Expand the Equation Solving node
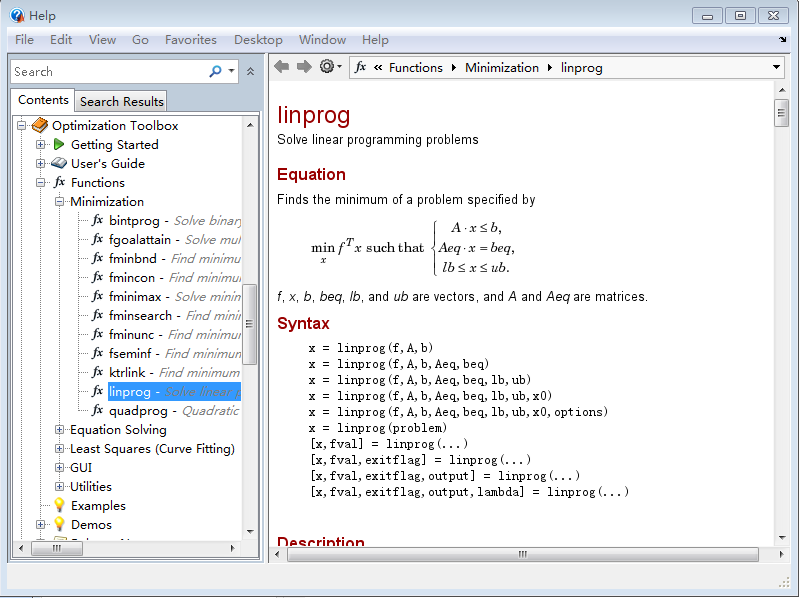The image size is (799, 598). 60,429
